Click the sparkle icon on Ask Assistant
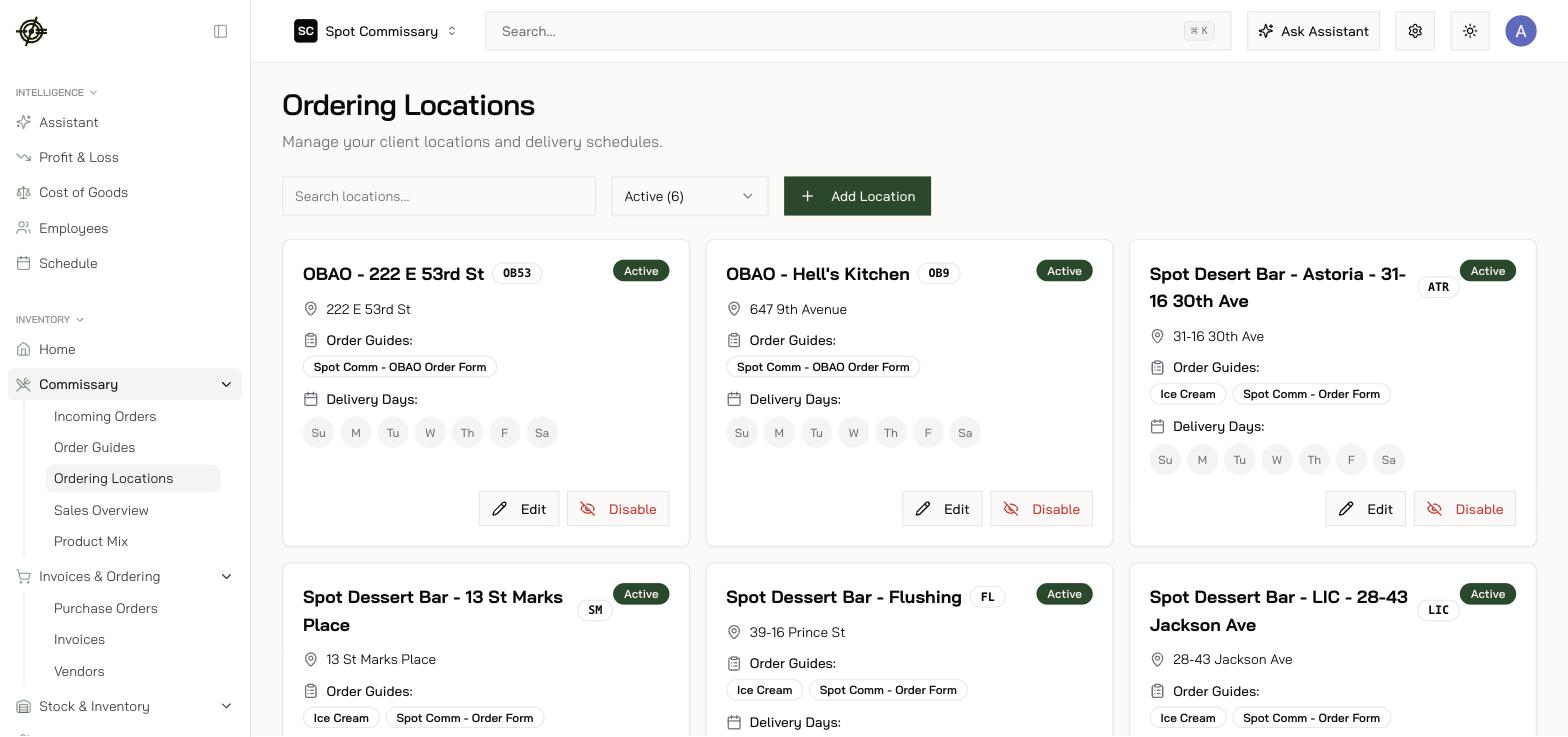This screenshot has width=1568, height=737. click(1266, 31)
